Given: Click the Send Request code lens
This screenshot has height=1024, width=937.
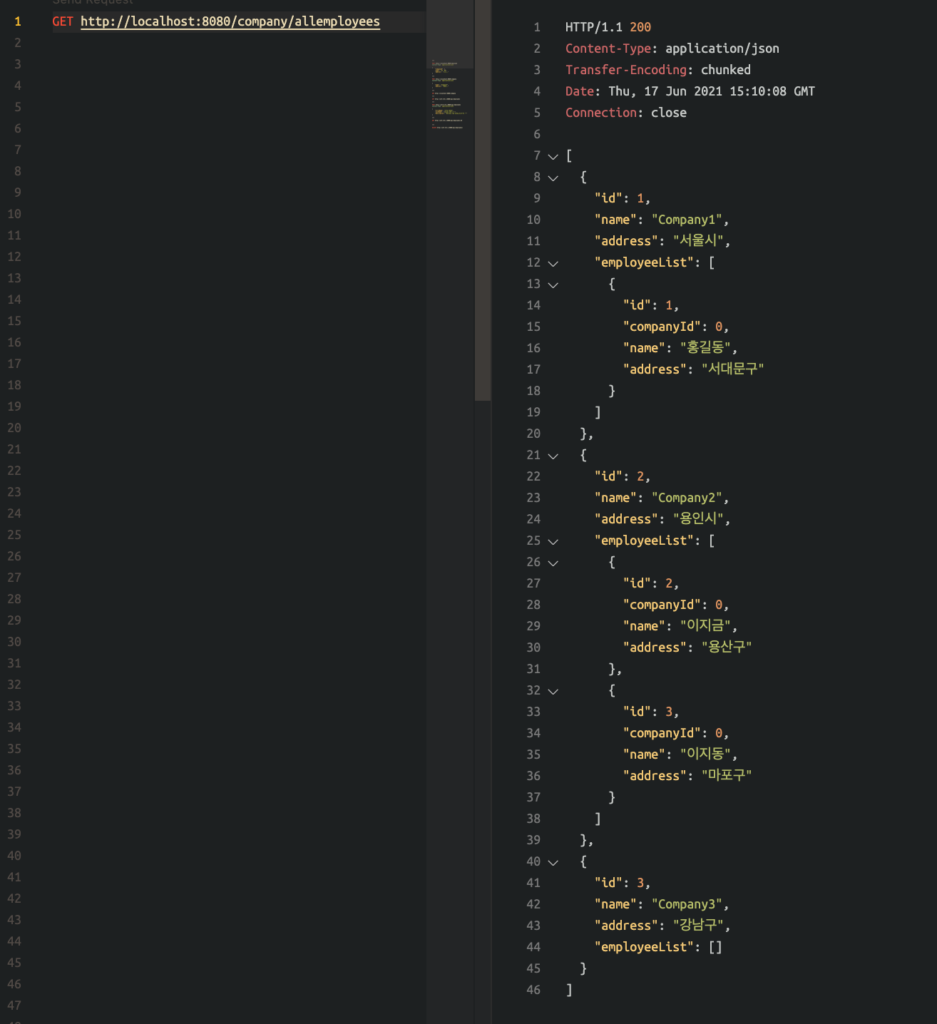Looking at the screenshot, I should [92, 3].
